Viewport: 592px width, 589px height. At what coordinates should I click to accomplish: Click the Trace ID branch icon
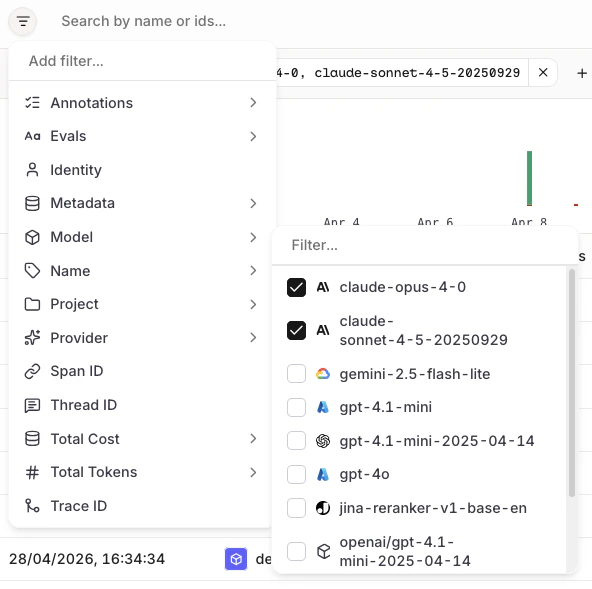pyautogui.click(x=32, y=506)
